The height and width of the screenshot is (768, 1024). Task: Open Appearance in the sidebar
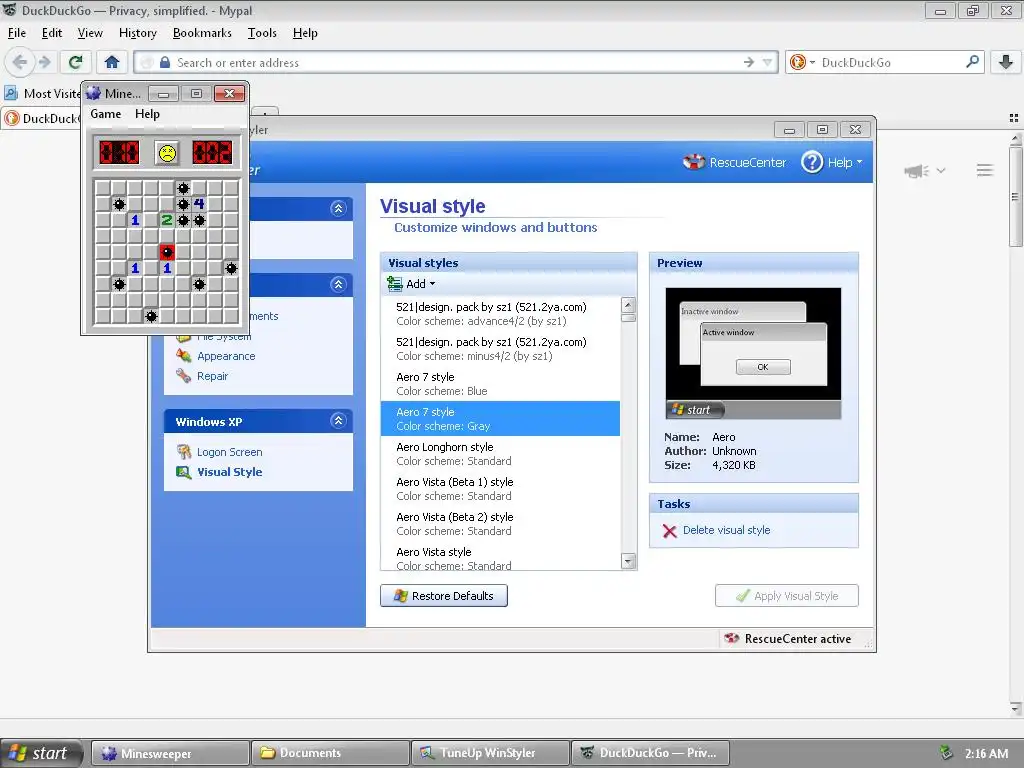226,356
